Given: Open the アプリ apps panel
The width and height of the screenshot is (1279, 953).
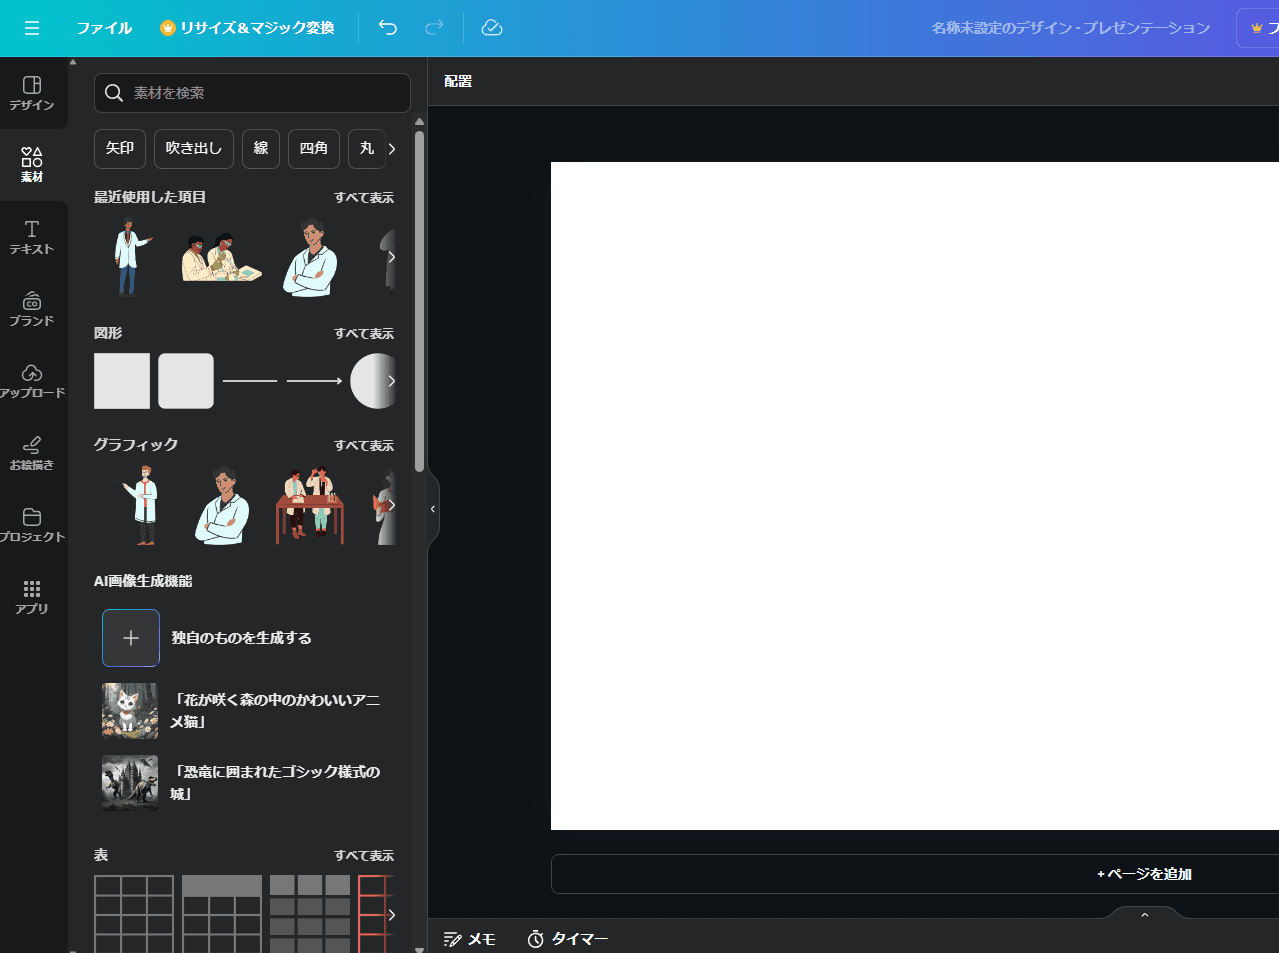Looking at the screenshot, I should pyautogui.click(x=32, y=597).
